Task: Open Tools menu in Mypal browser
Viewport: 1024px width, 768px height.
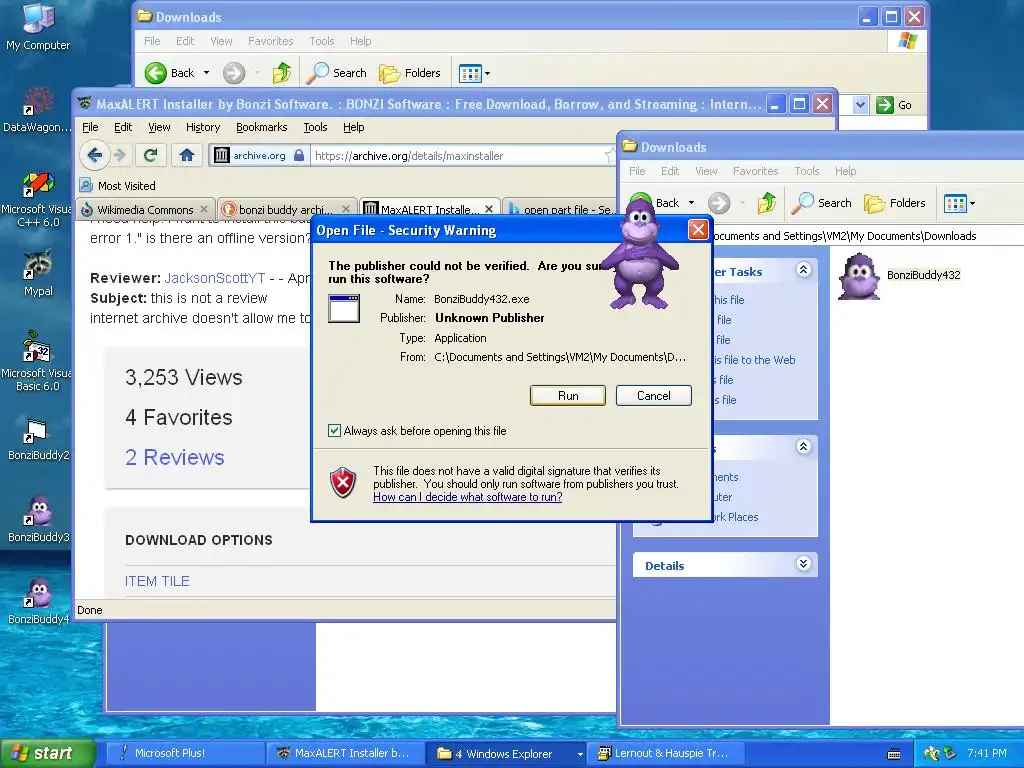Action: [x=315, y=127]
